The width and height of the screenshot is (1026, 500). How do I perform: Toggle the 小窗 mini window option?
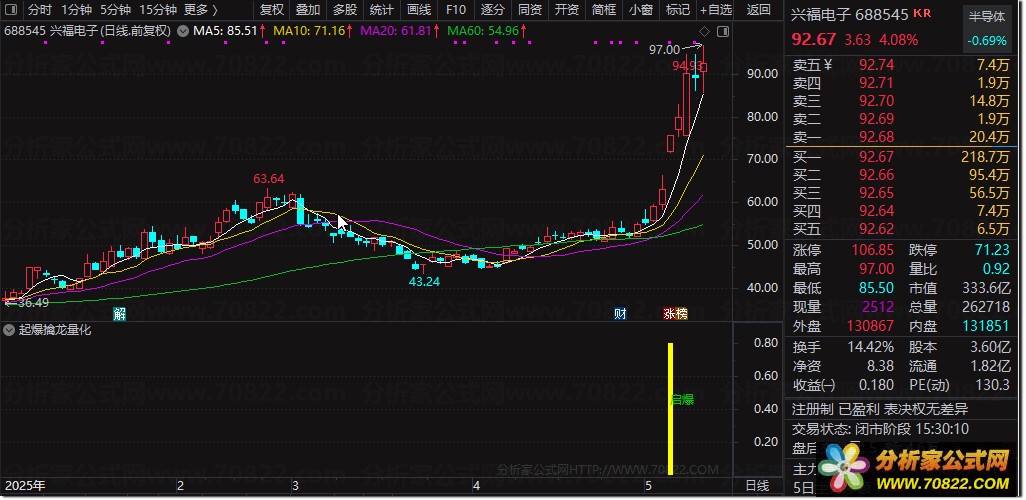[641, 10]
